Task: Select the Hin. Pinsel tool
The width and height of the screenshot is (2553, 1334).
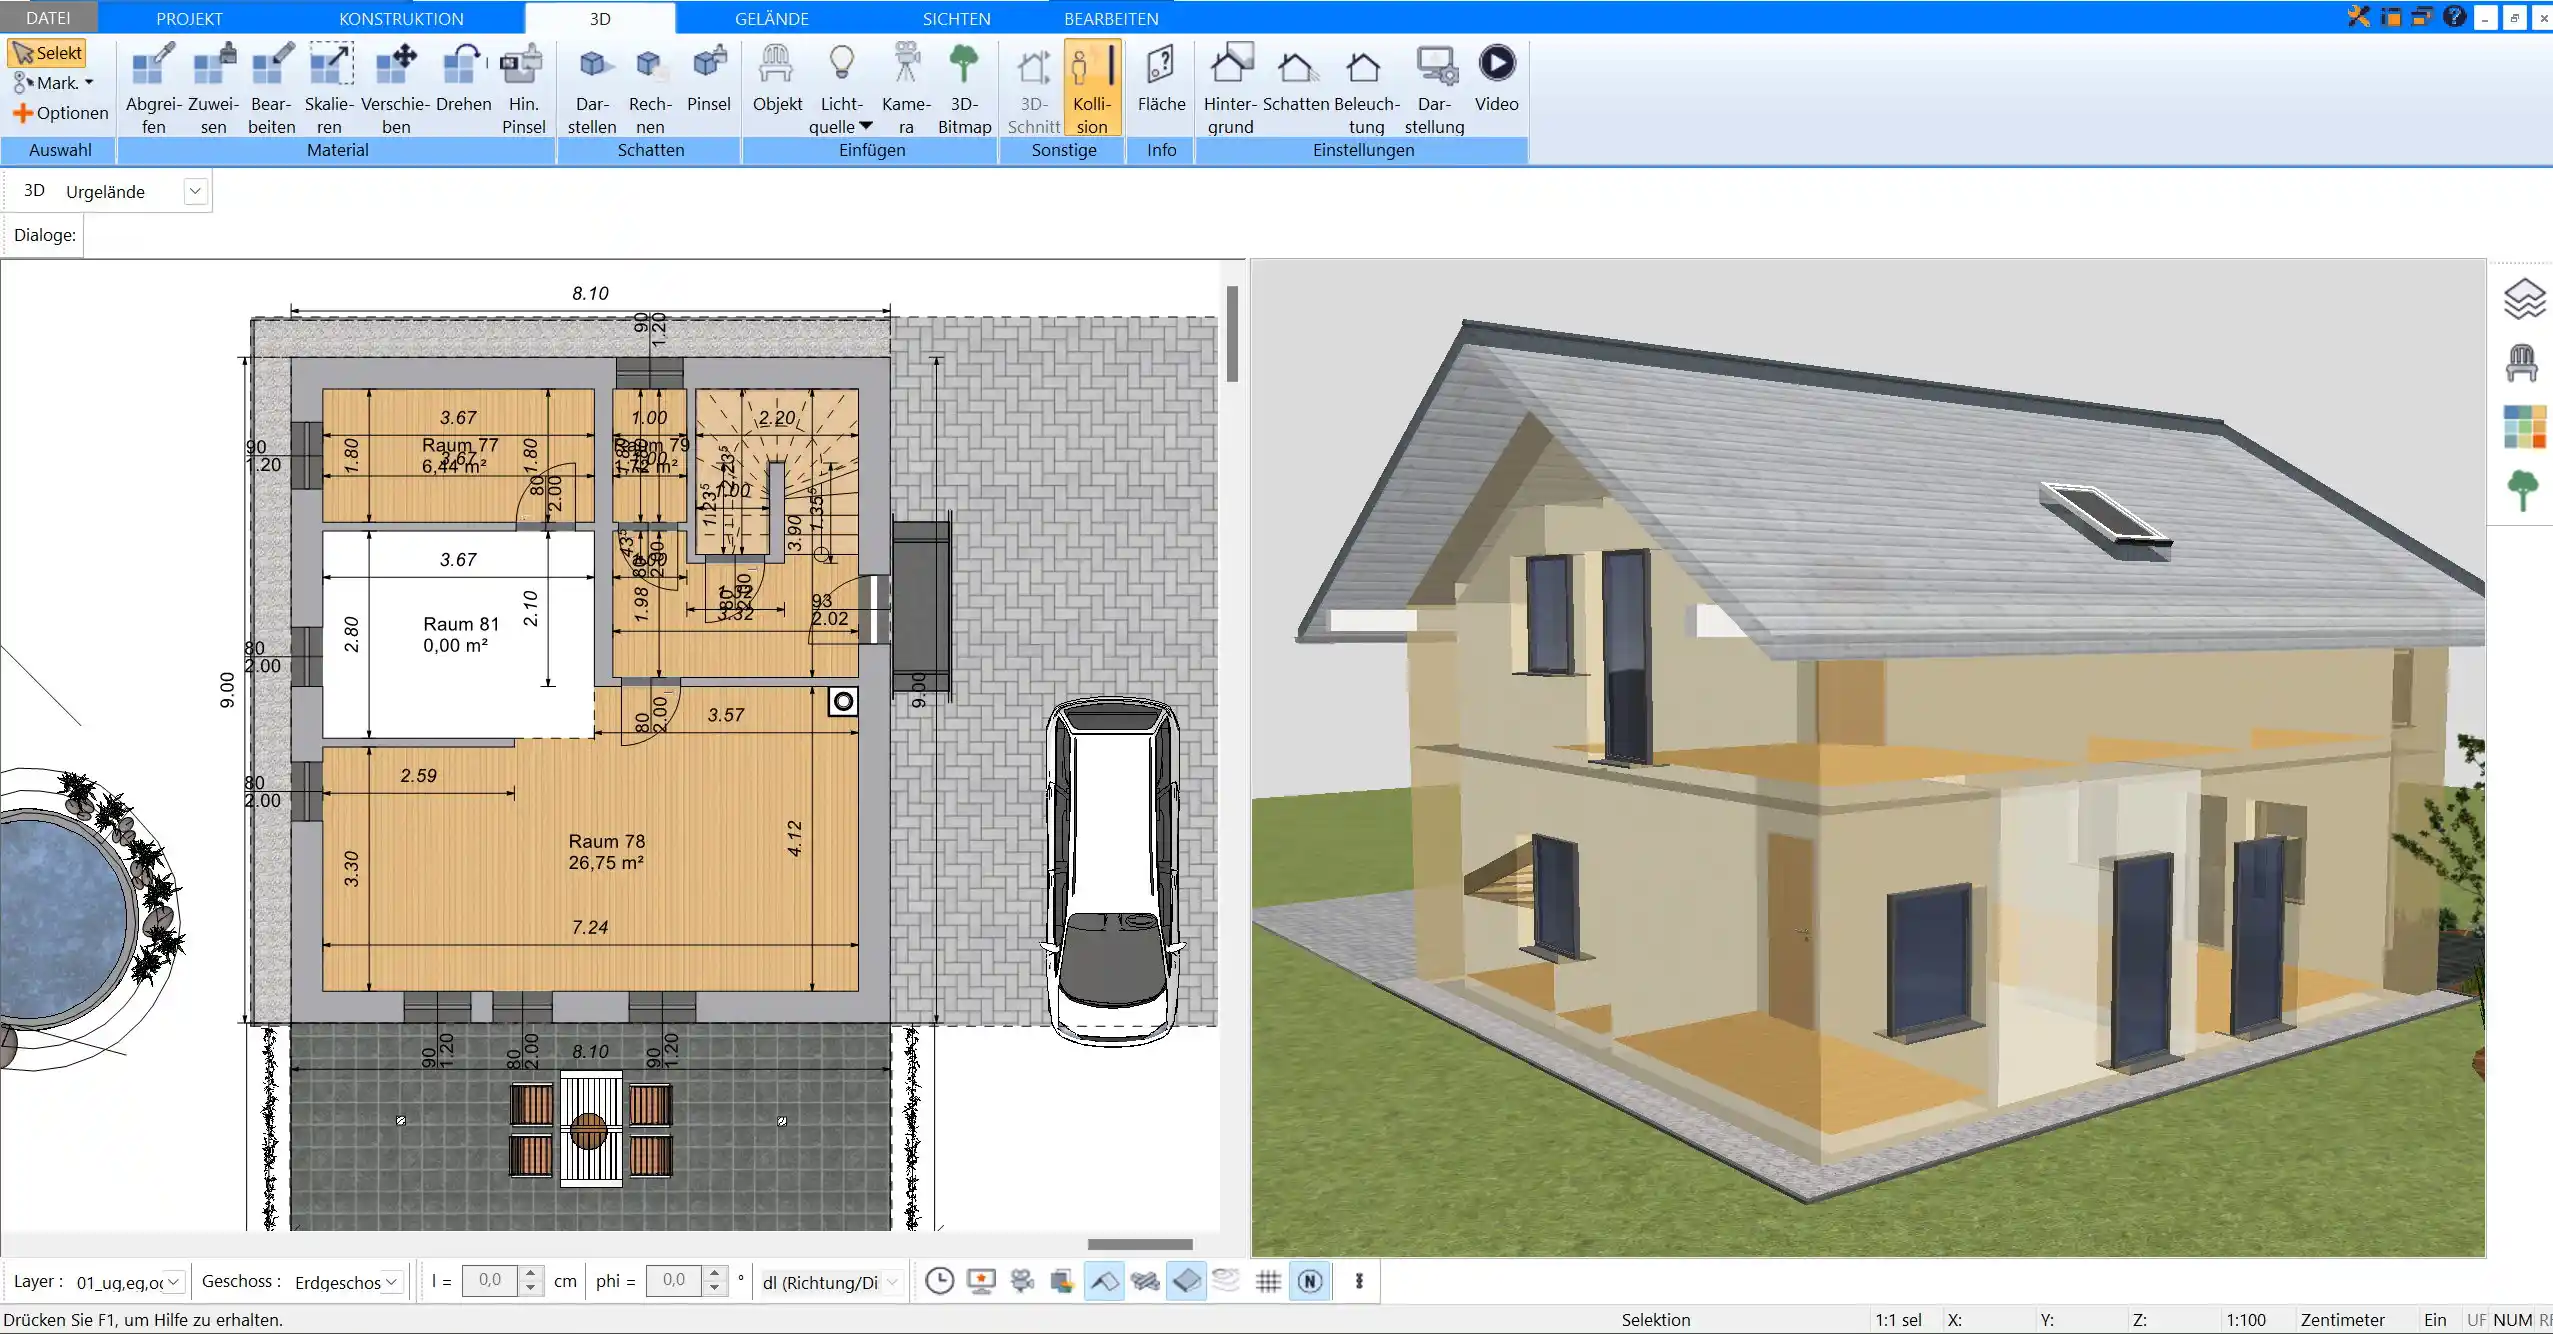Action: (523, 88)
